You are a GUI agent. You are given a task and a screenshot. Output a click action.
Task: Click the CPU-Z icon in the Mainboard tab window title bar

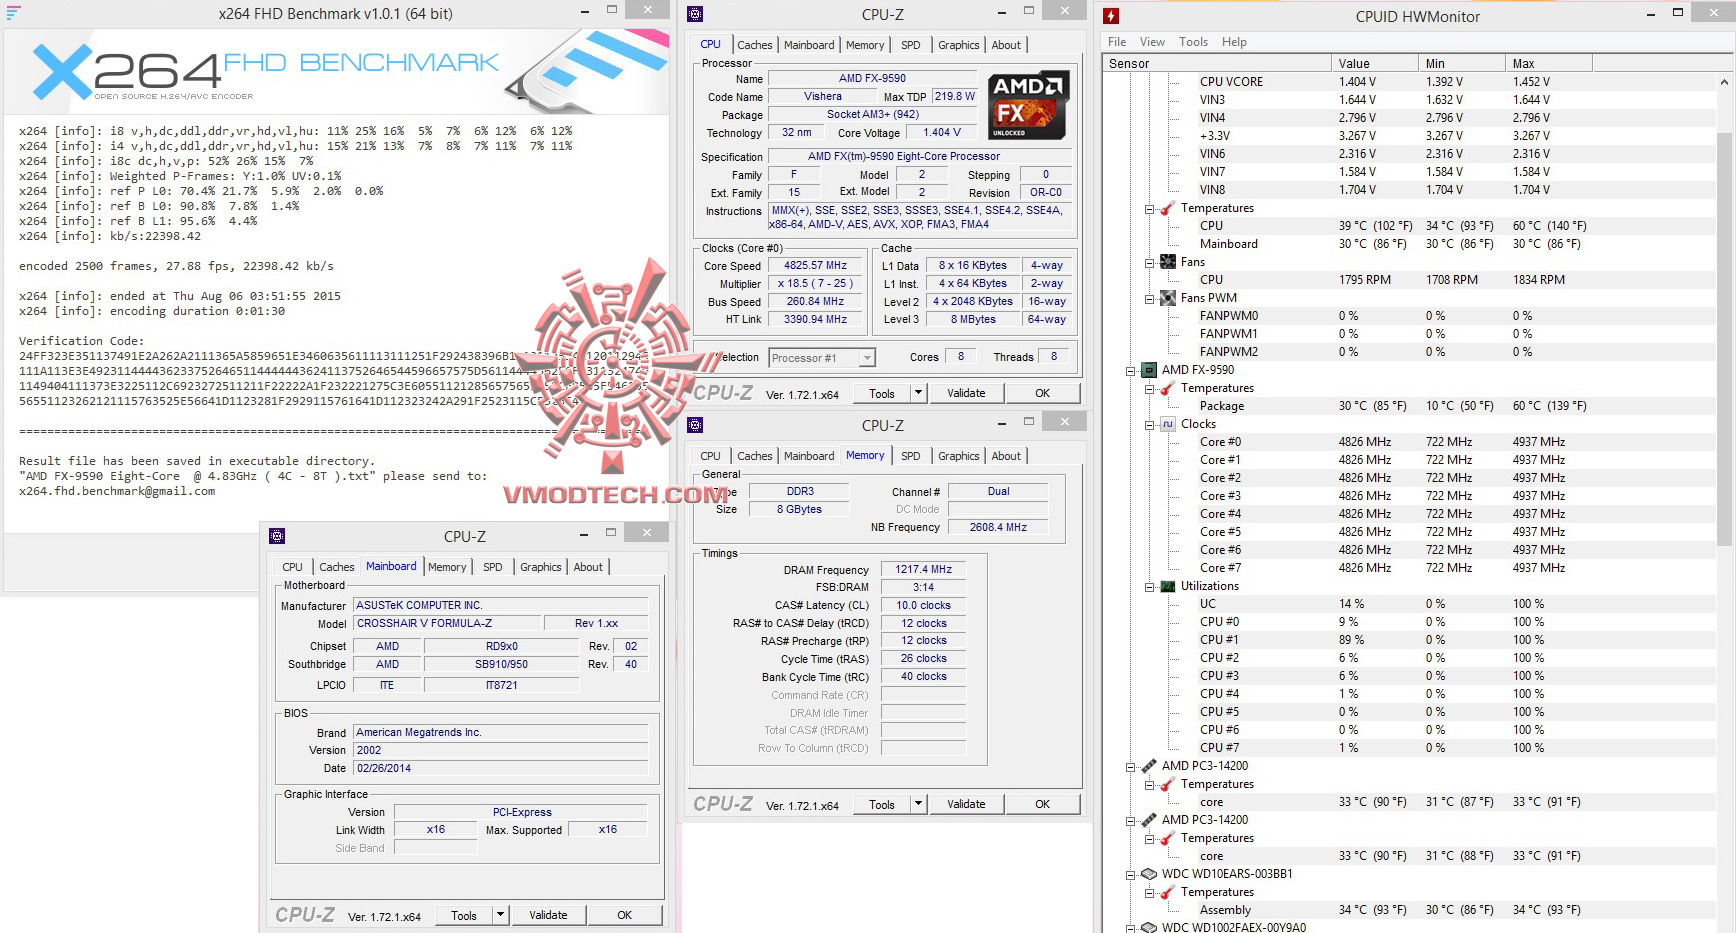tap(277, 536)
